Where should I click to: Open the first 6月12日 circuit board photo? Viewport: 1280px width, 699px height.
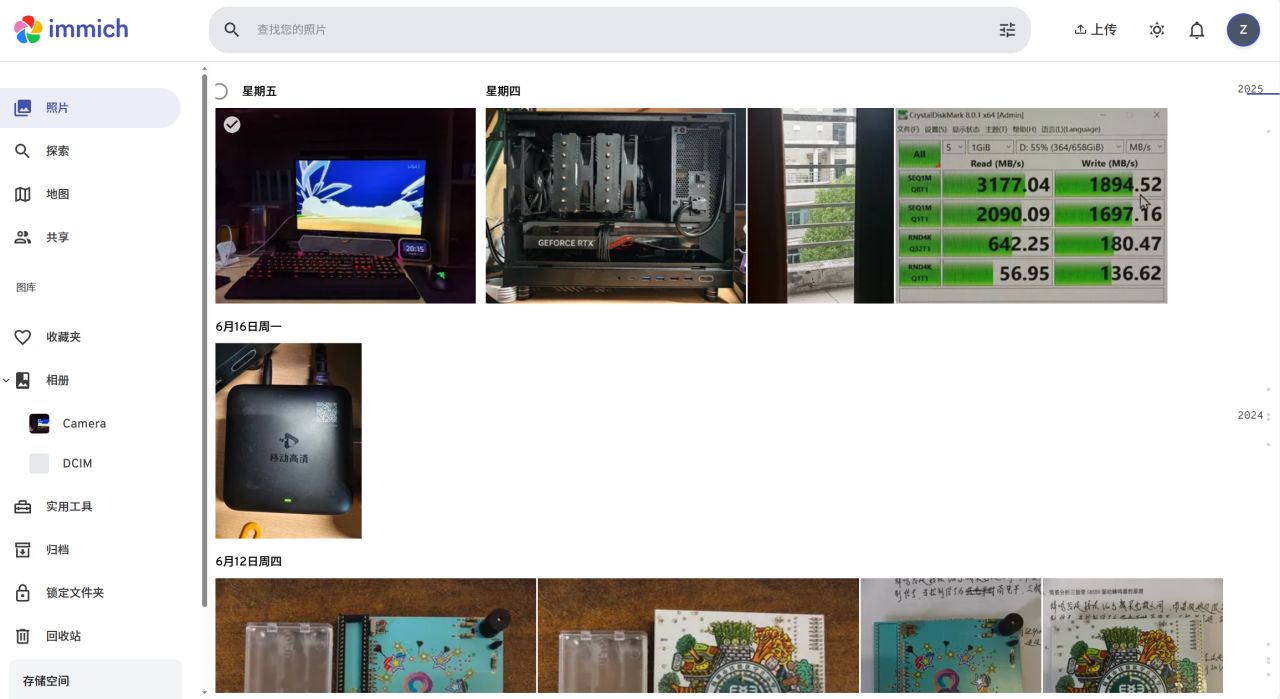(376, 636)
